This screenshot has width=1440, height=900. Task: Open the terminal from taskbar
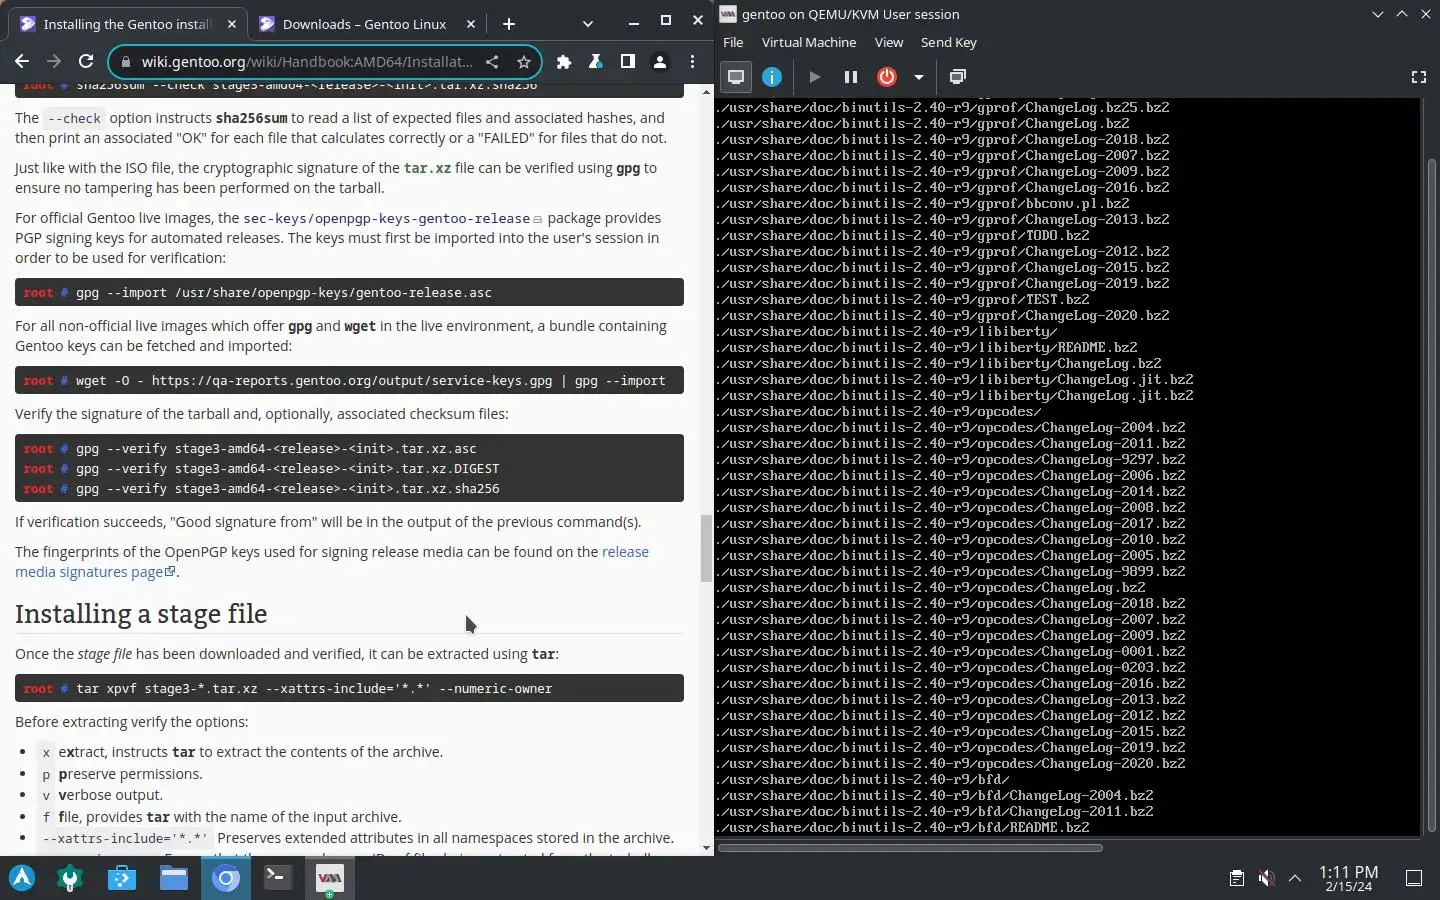tap(278, 878)
